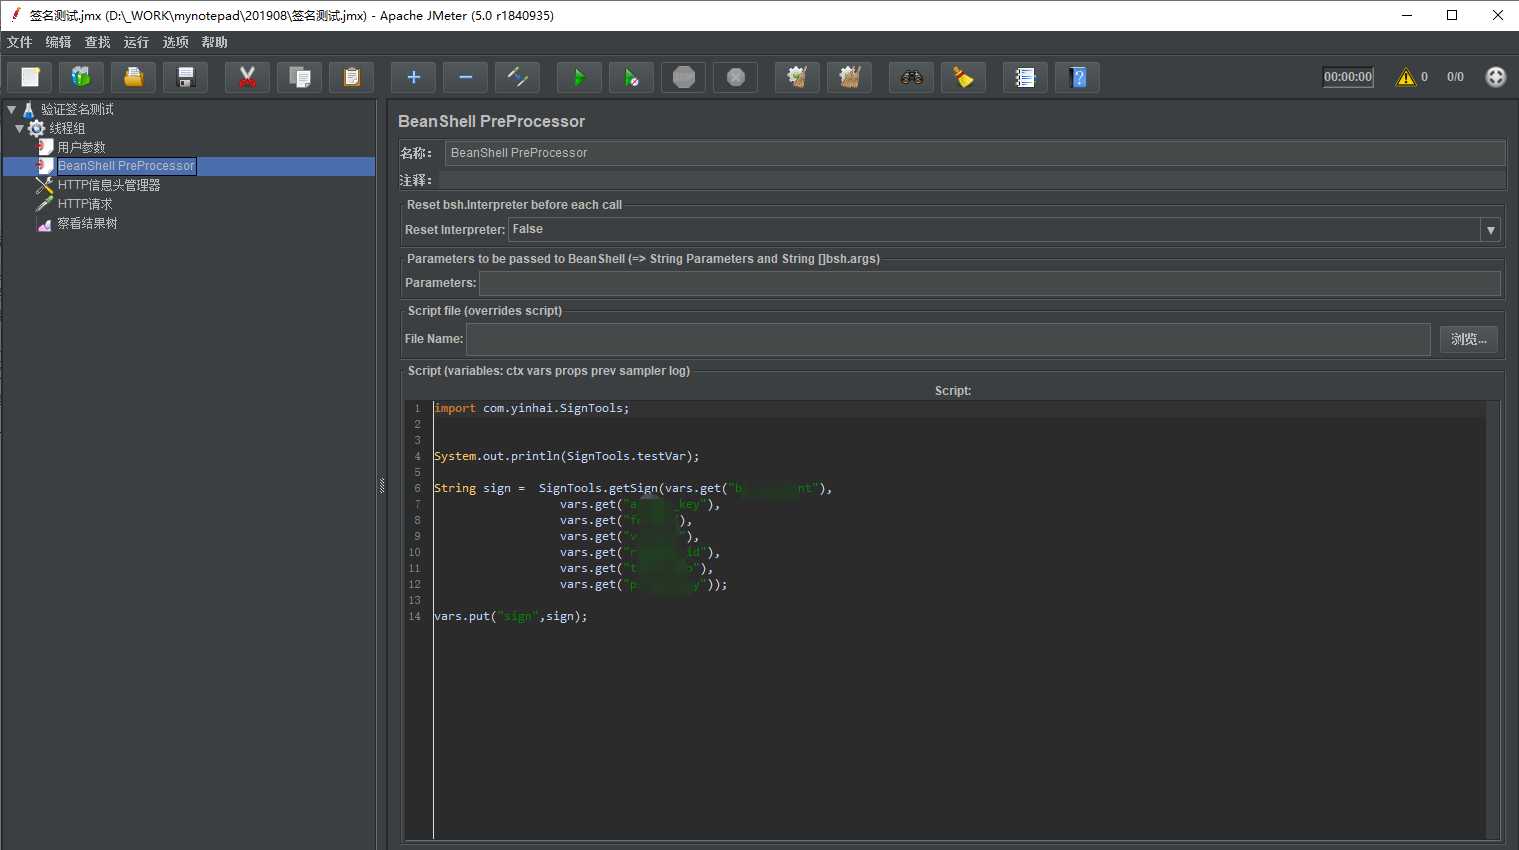Select the 线程组 tree node
Screen dimensions: 1519x850
(x=67, y=128)
